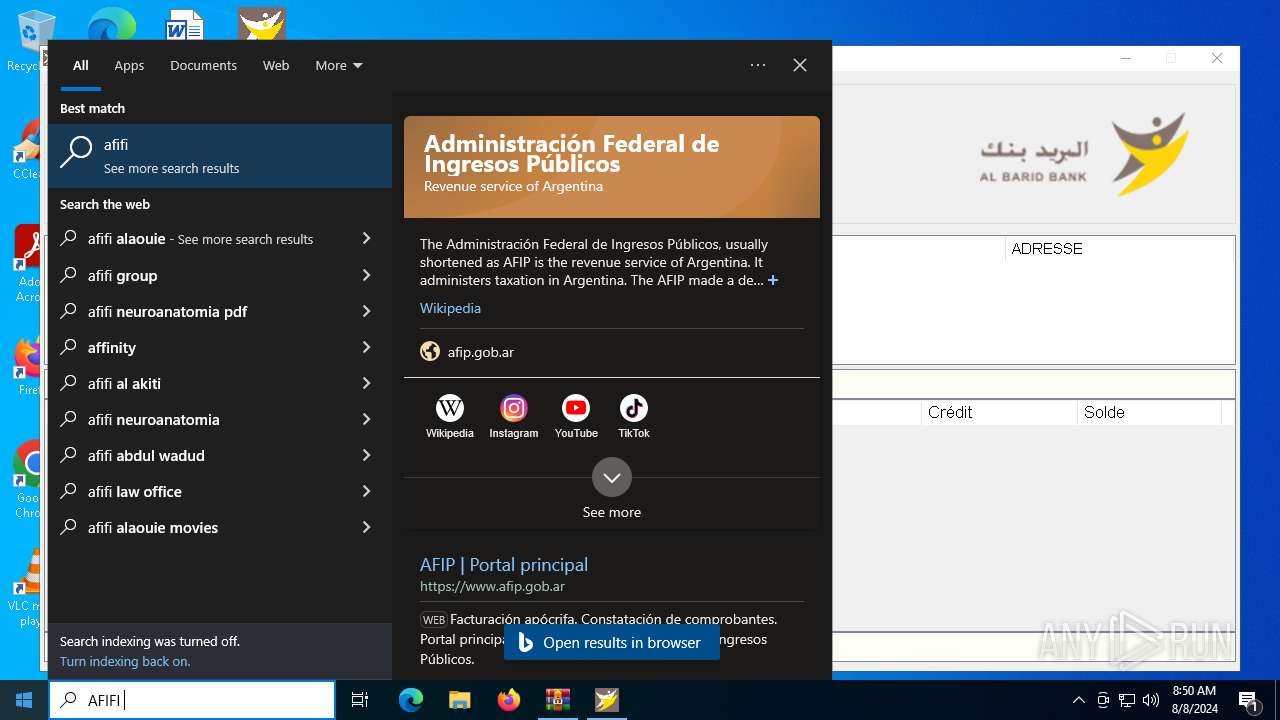Click See more down-arrow button

pyautogui.click(x=612, y=477)
